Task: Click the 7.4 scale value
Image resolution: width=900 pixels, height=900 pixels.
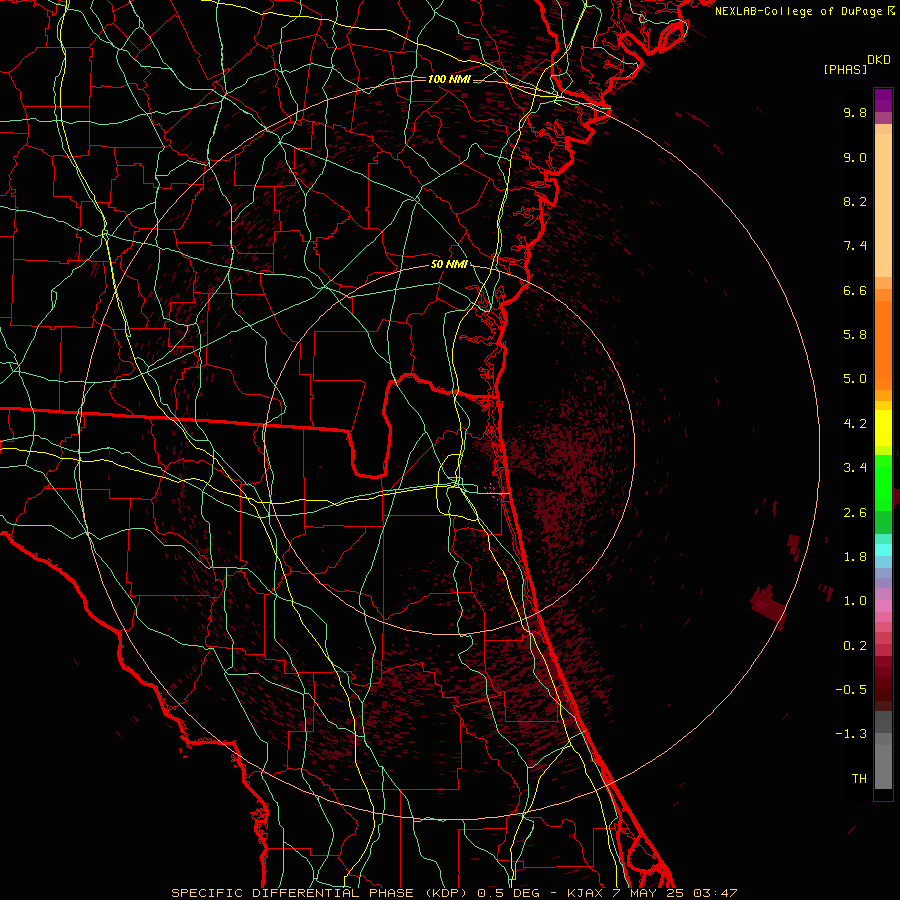Action: [x=855, y=246]
